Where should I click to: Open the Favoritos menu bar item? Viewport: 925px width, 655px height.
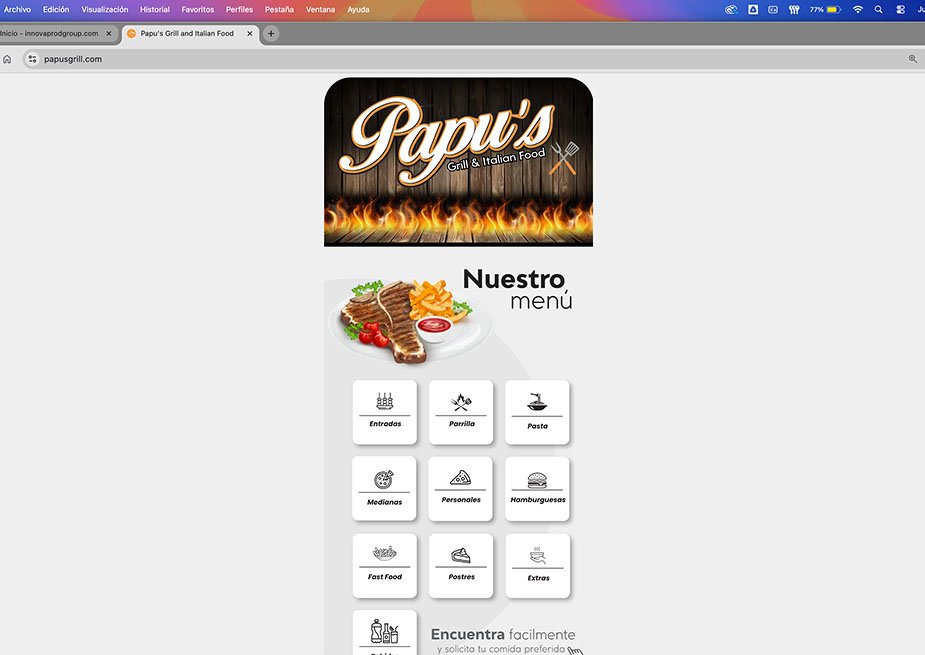coord(198,9)
